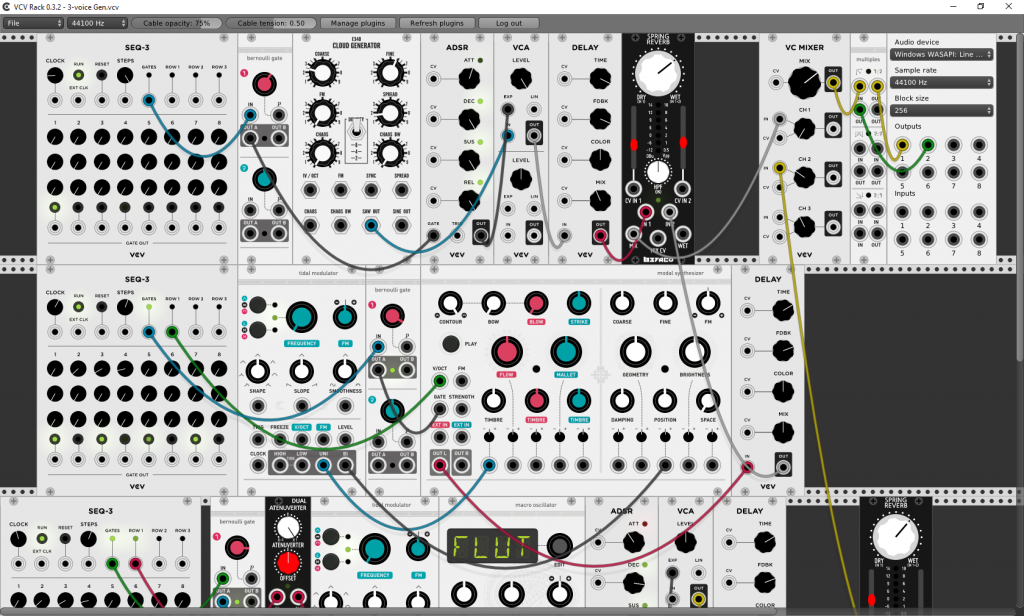Click the ADSR REL knob

(x=469, y=201)
